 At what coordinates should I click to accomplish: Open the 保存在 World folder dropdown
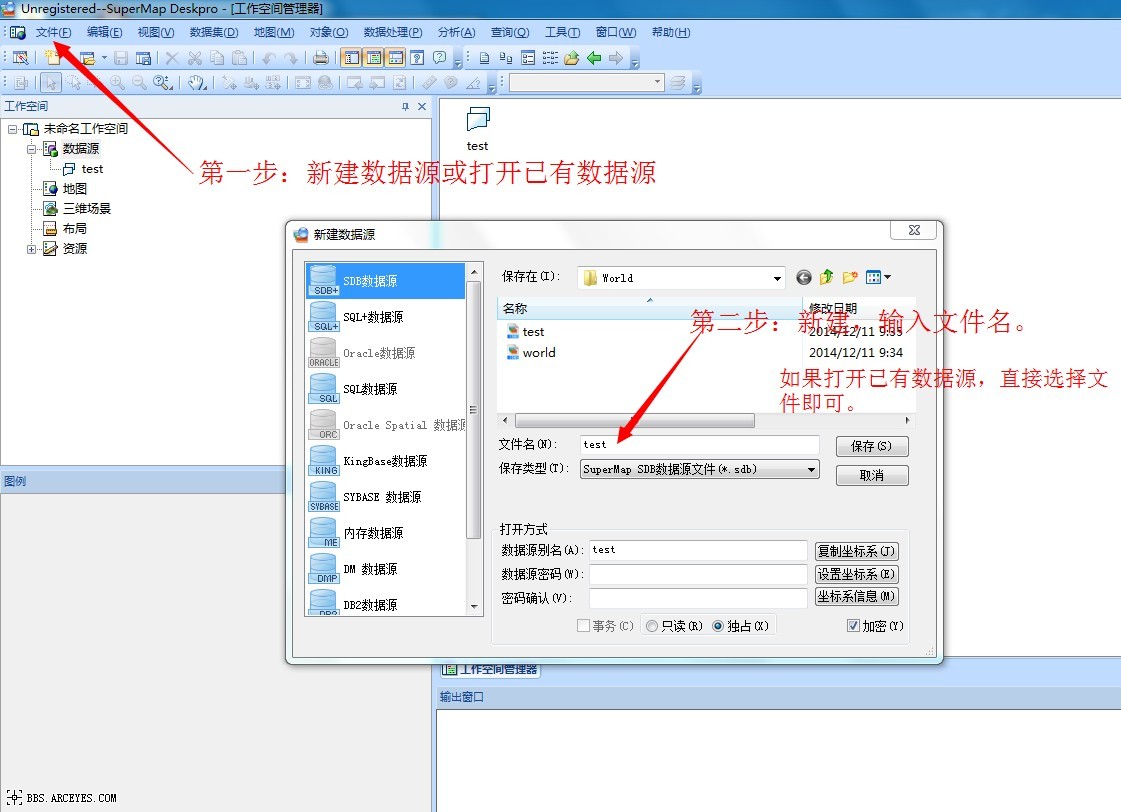(x=777, y=278)
